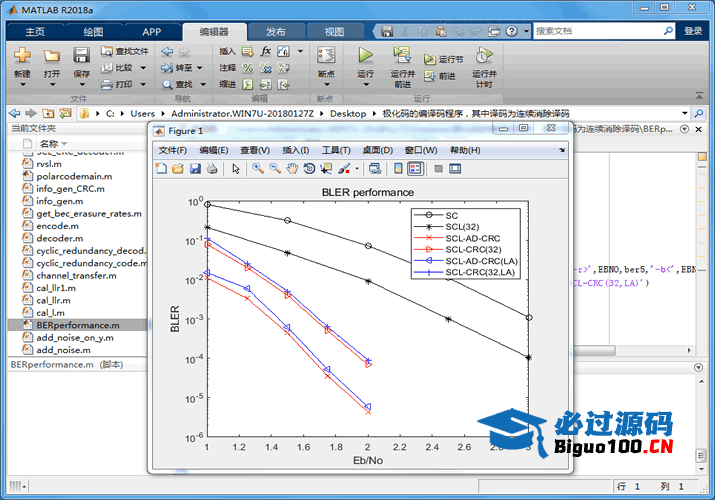Switch to the 发布 (Publish) tab
715x500 pixels.
pos(275,31)
